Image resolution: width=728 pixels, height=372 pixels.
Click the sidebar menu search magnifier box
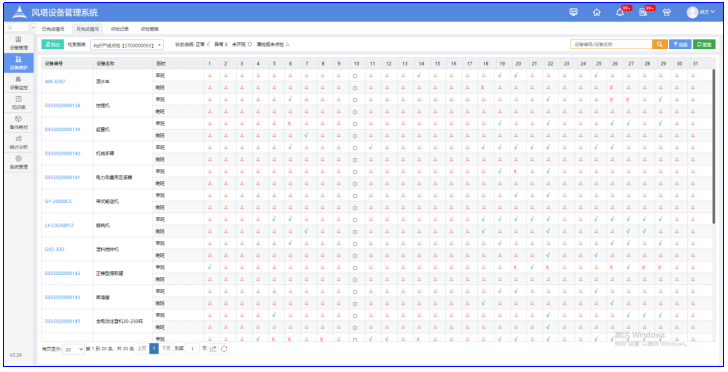17,28
